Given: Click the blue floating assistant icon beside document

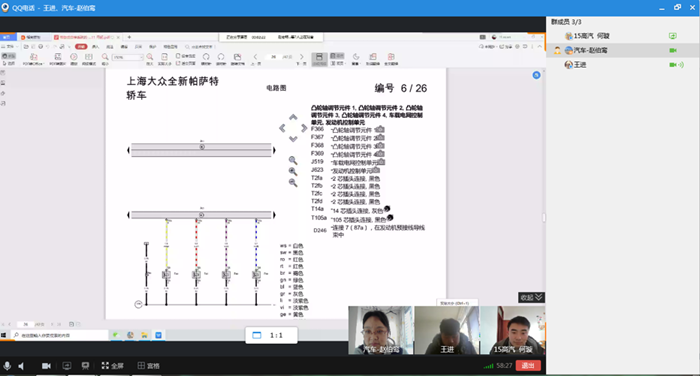Looking at the screenshot, I should [x=536, y=75].
